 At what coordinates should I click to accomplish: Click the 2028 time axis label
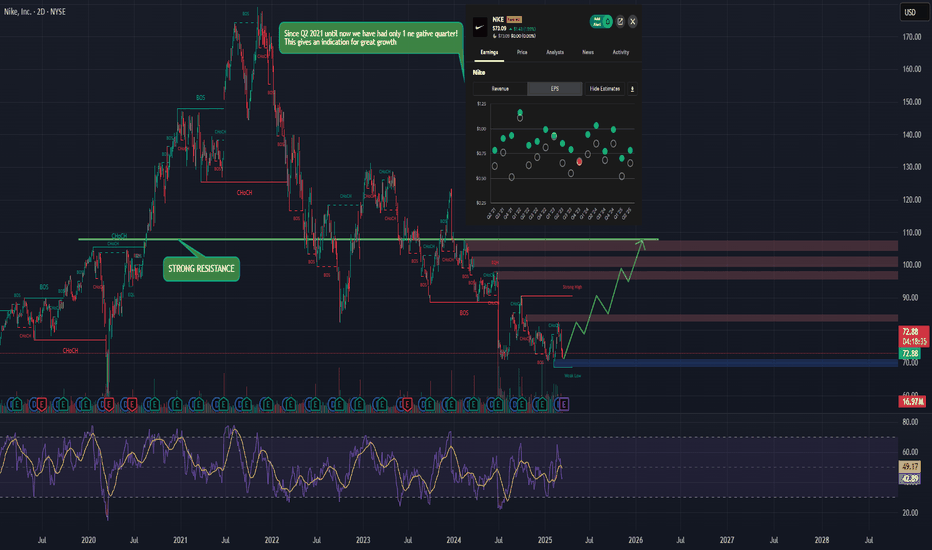pyautogui.click(x=821, y=540)
